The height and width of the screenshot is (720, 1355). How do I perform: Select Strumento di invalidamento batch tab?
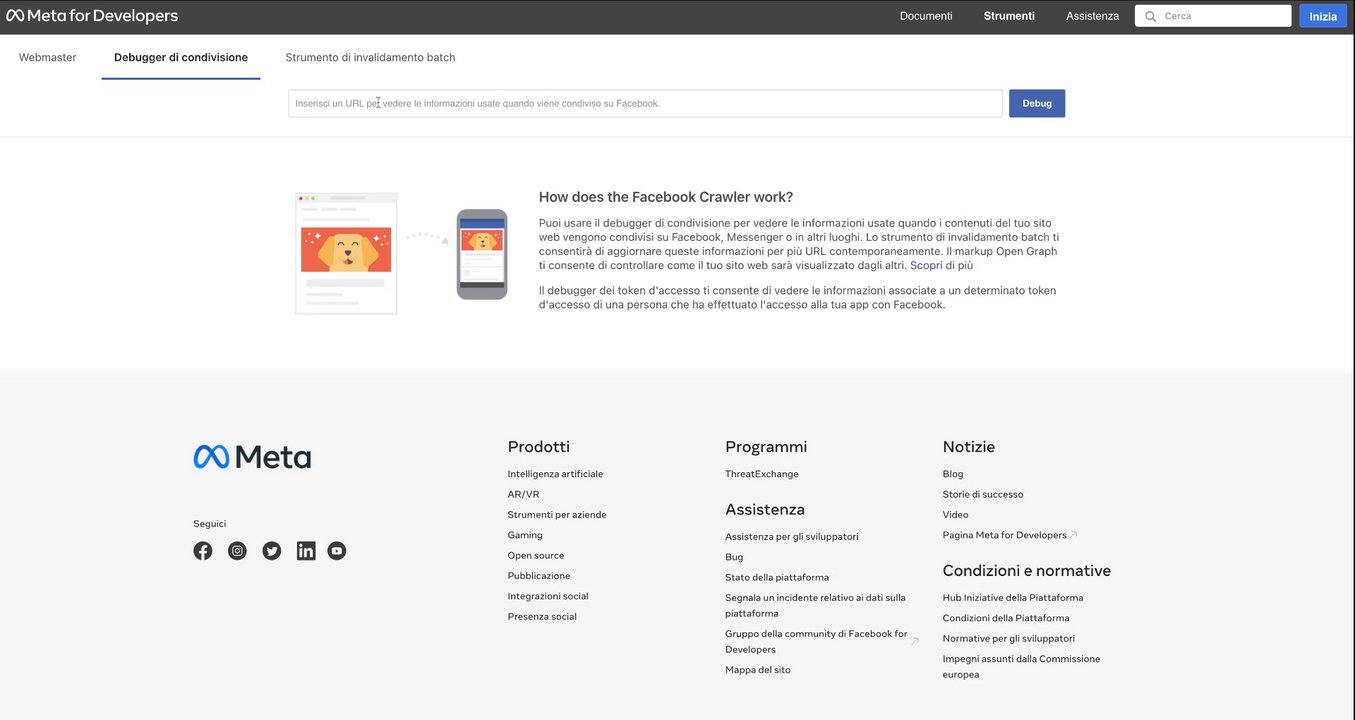(370, 58)
